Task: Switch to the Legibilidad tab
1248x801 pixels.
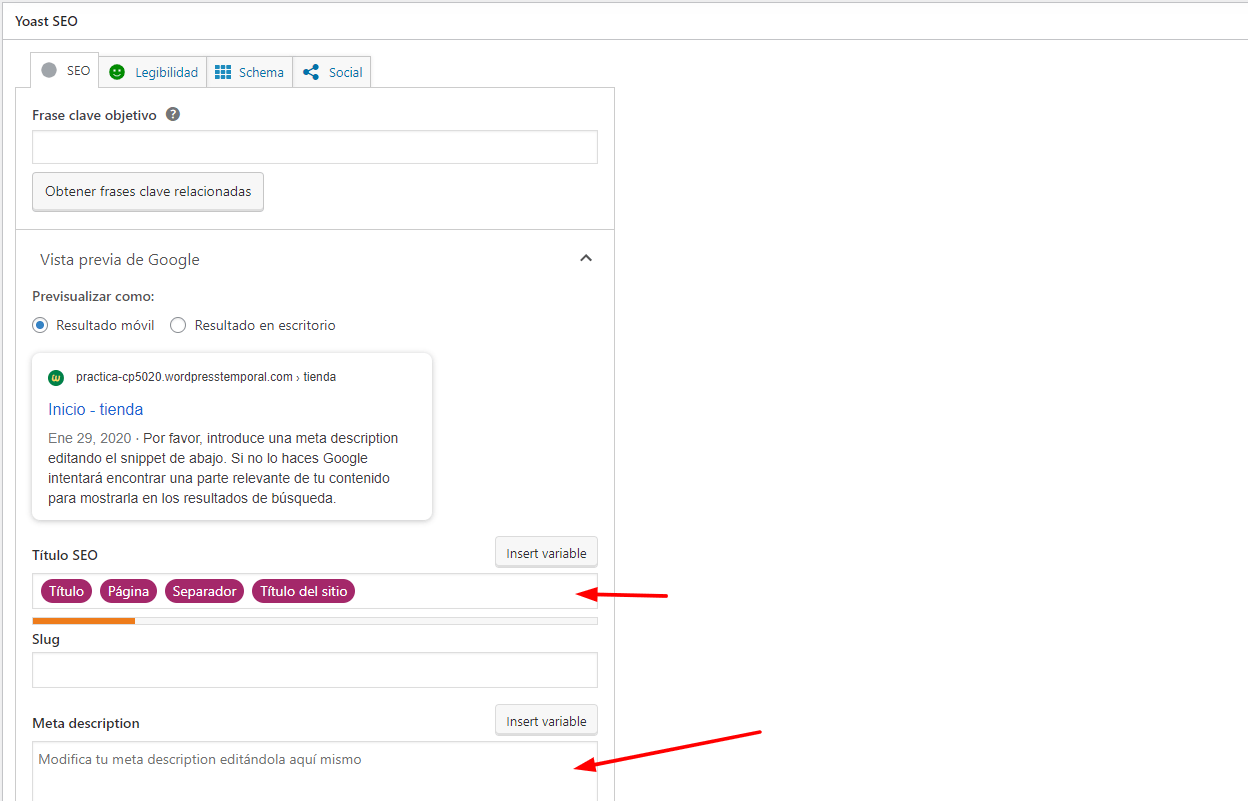Action: (x=153, y=72)
